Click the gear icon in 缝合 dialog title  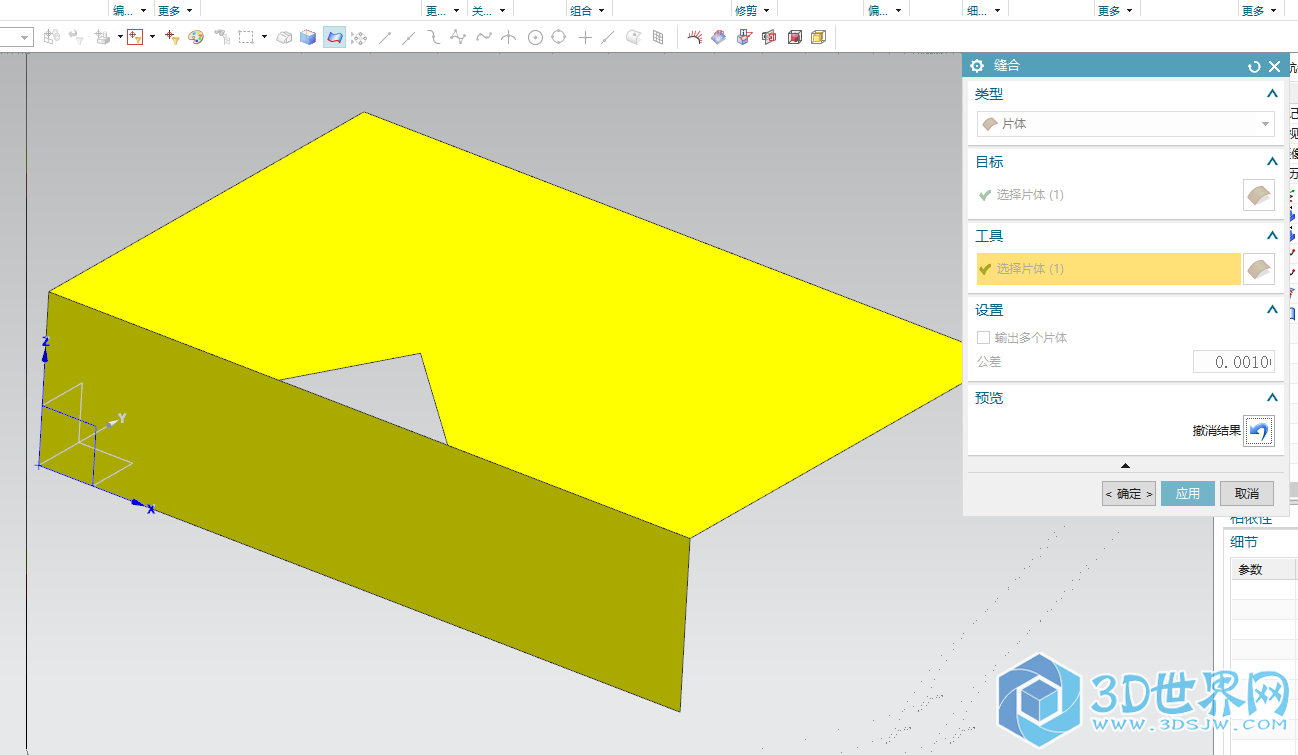[977, 66]
